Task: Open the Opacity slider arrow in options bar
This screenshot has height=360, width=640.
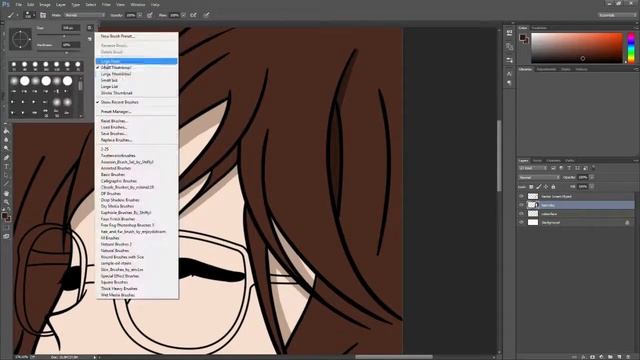Action: 140,15
